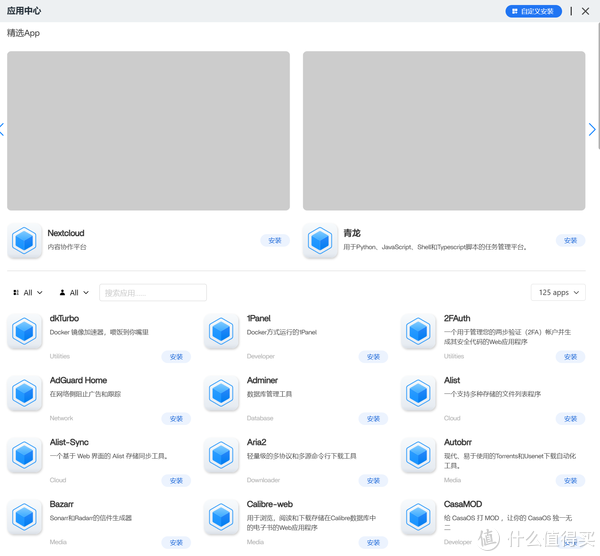Image resolution: width=600 pixels, height=556 pixels.
Task: Install Aria2 with its 安装 button
Action: coord(373,481)
